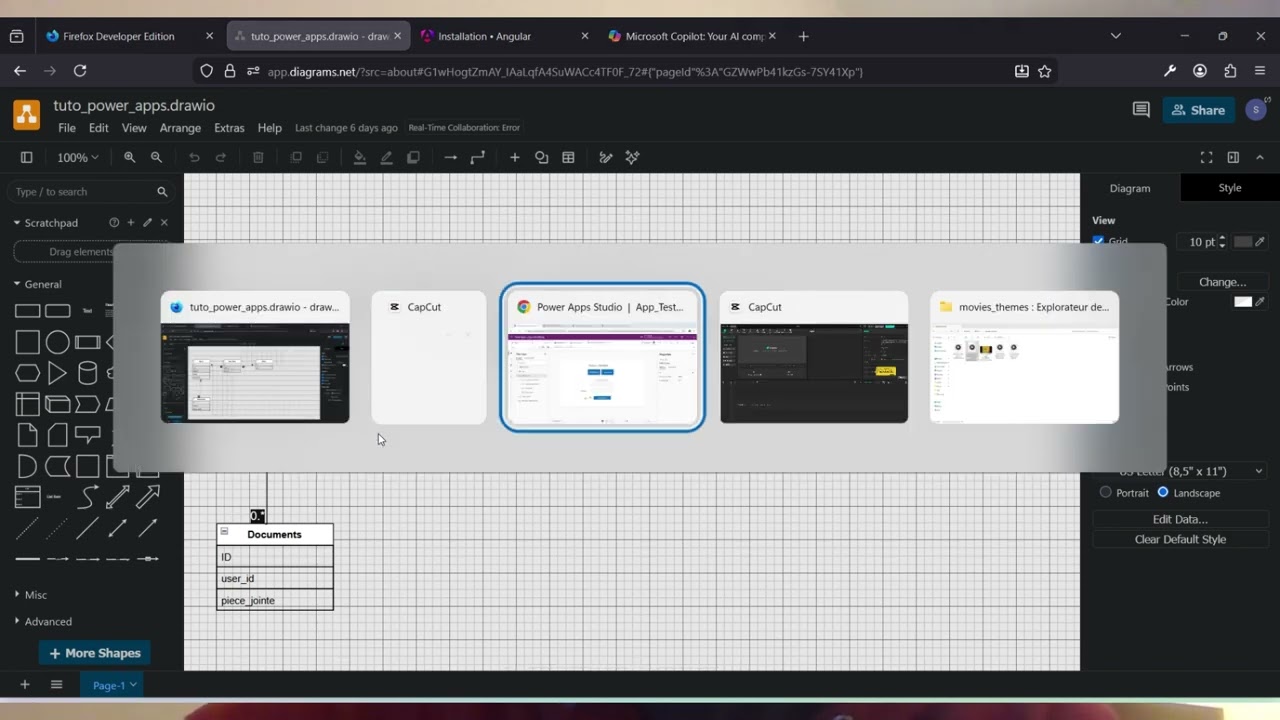
Task: Pick the grid color swatch
Action: pos(1243,242)
